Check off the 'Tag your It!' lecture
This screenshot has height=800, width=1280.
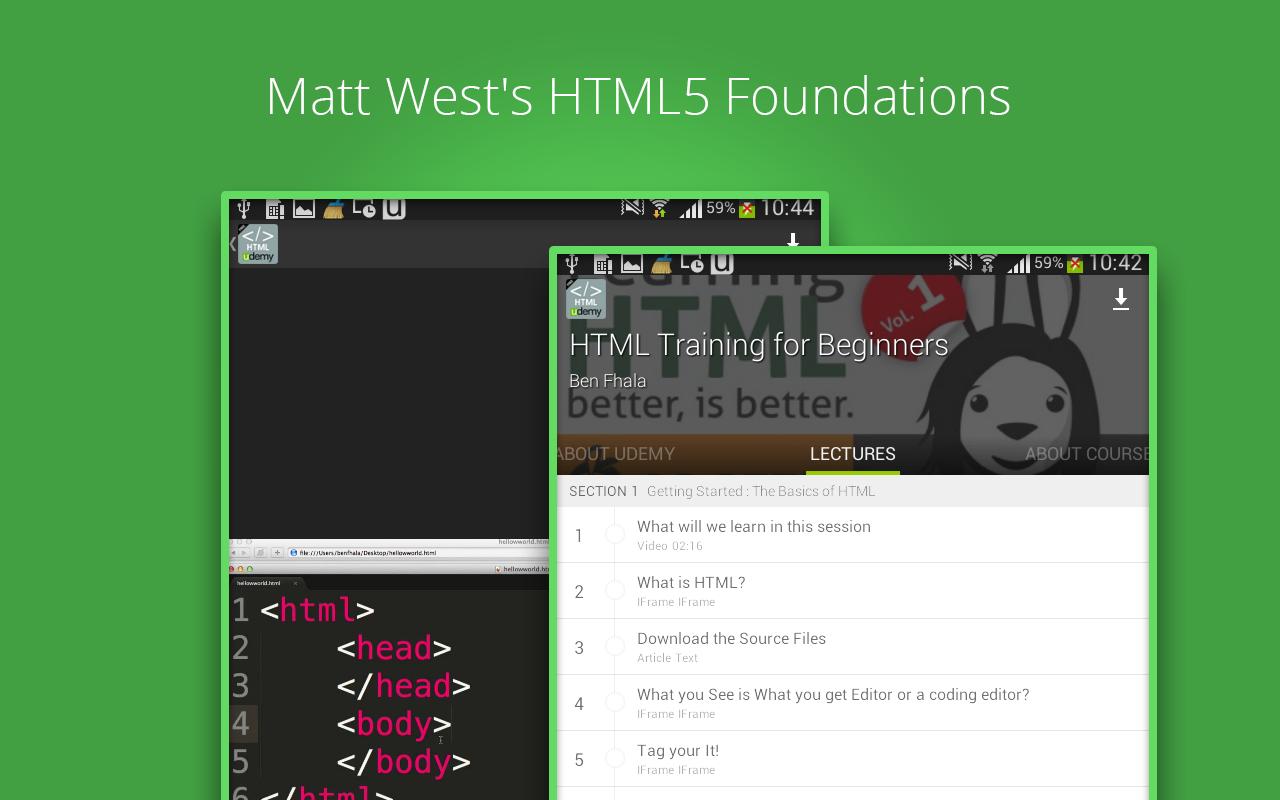pyautogui.click(x=617, y=758)
